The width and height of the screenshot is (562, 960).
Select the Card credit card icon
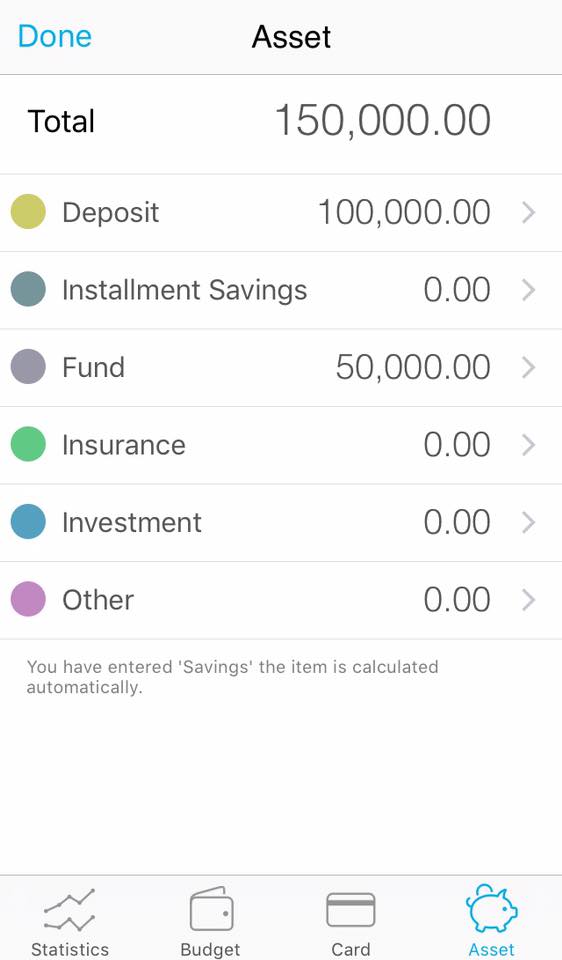tap(351, 909)
